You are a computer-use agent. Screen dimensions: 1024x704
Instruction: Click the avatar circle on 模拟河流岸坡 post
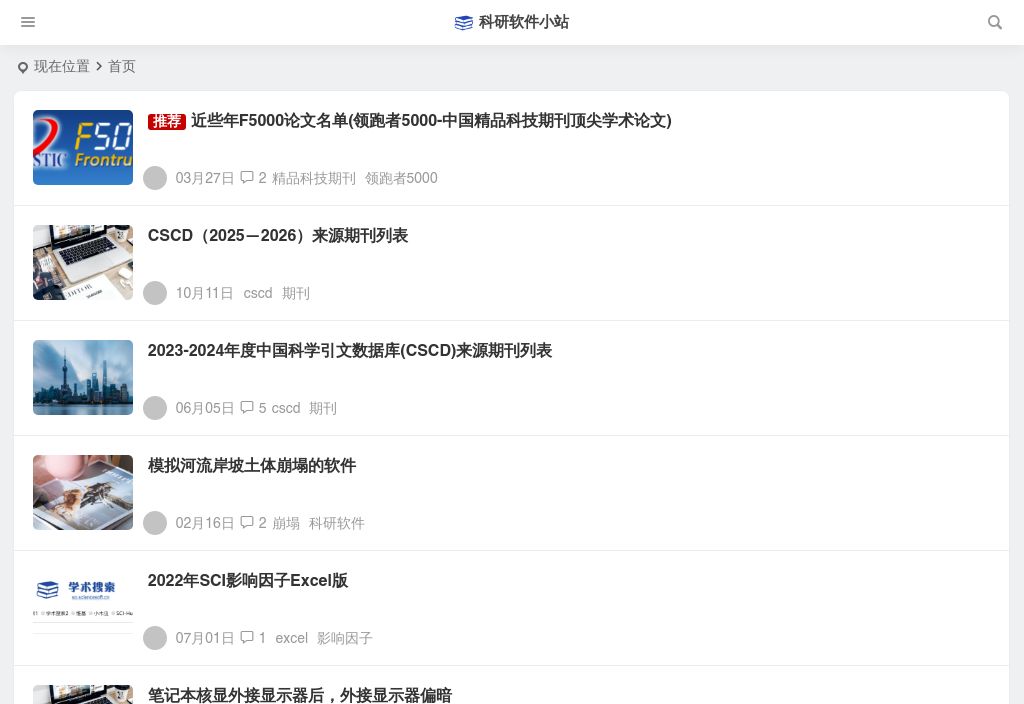(155, 523)
